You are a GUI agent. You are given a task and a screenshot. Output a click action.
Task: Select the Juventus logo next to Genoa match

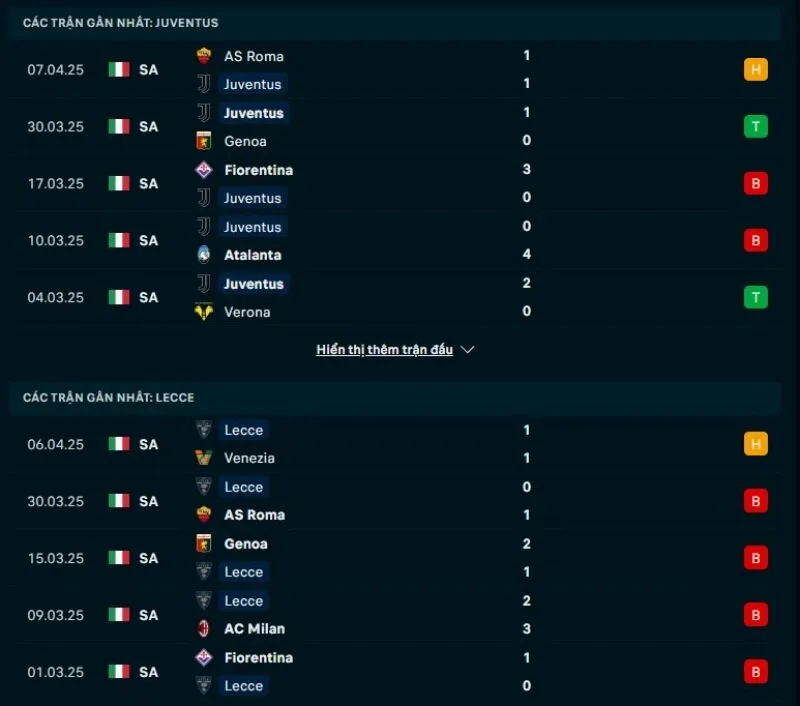pyautogui.click(x=202, y=113)
